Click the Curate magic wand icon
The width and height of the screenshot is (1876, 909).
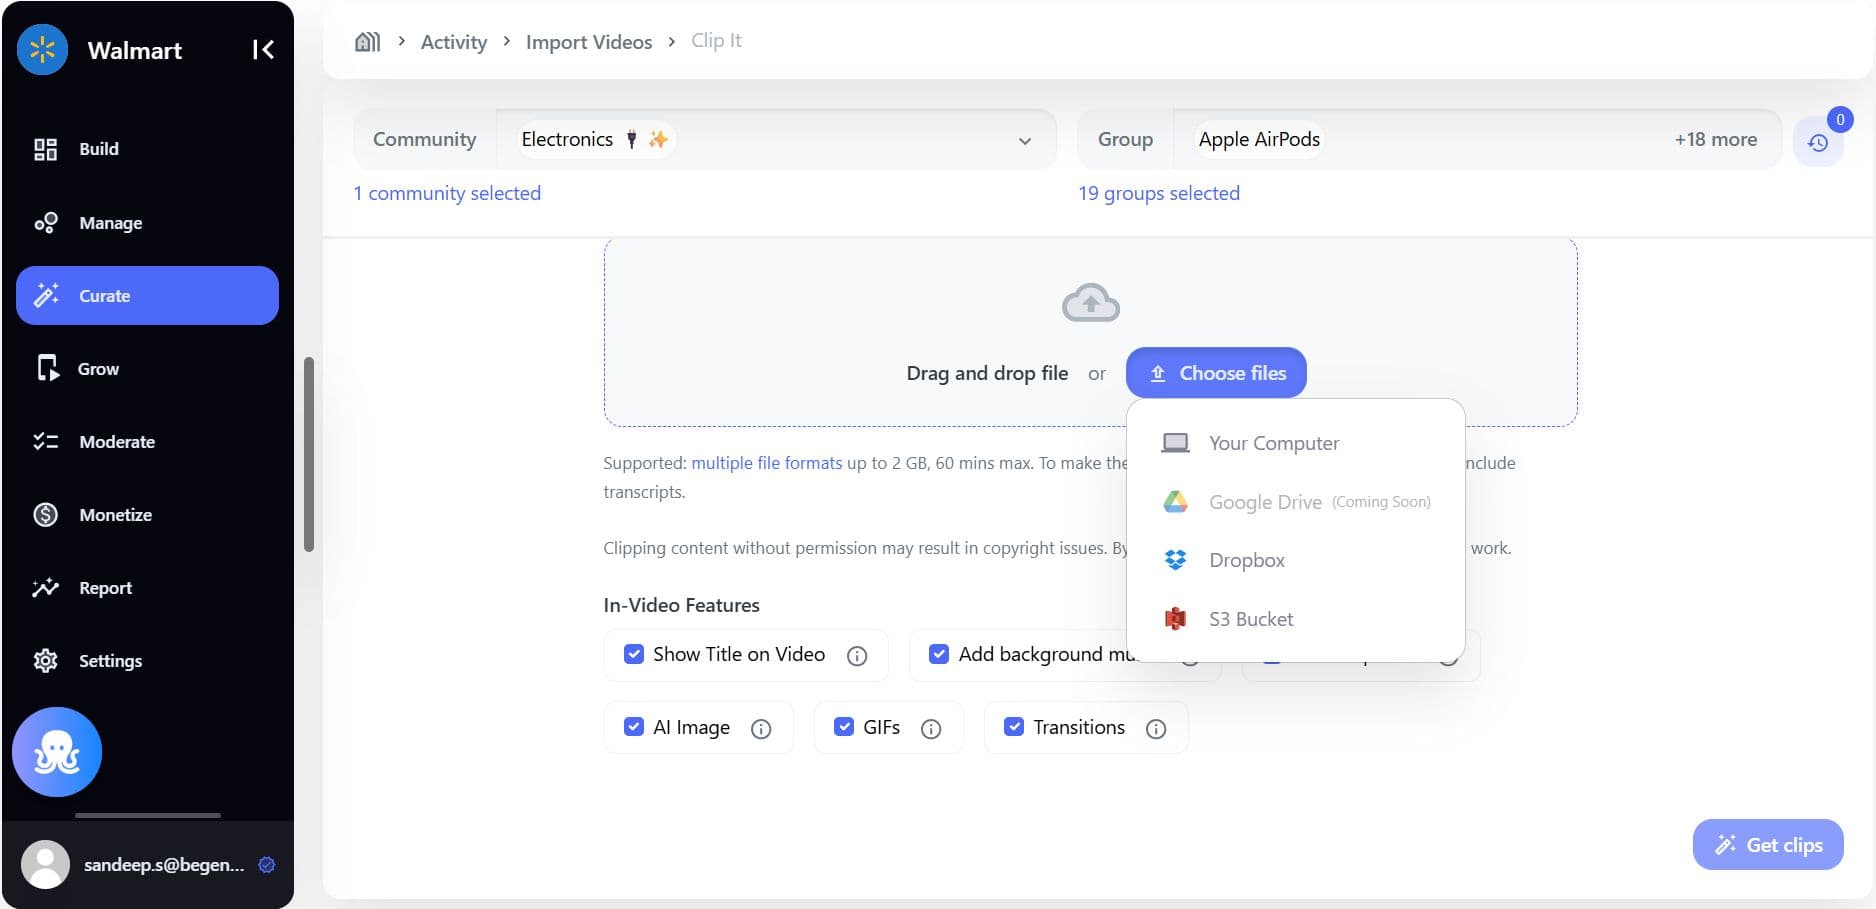tap(46, 295)
